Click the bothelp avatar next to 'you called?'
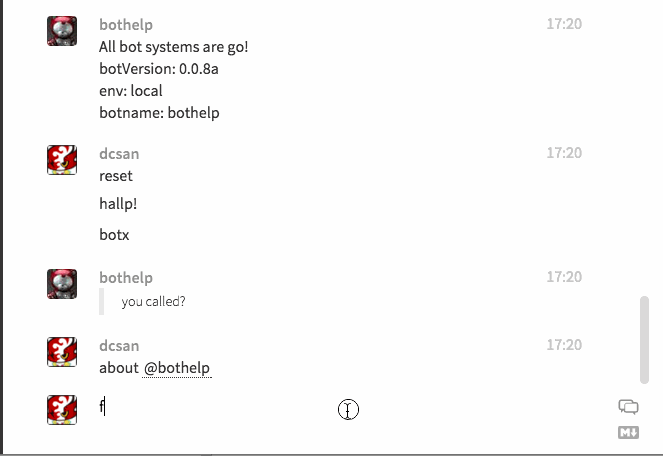 tap(62, 284)
